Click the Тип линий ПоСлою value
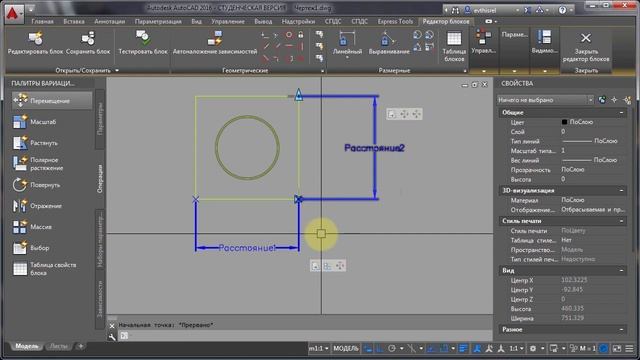 (x=590, y=141)
